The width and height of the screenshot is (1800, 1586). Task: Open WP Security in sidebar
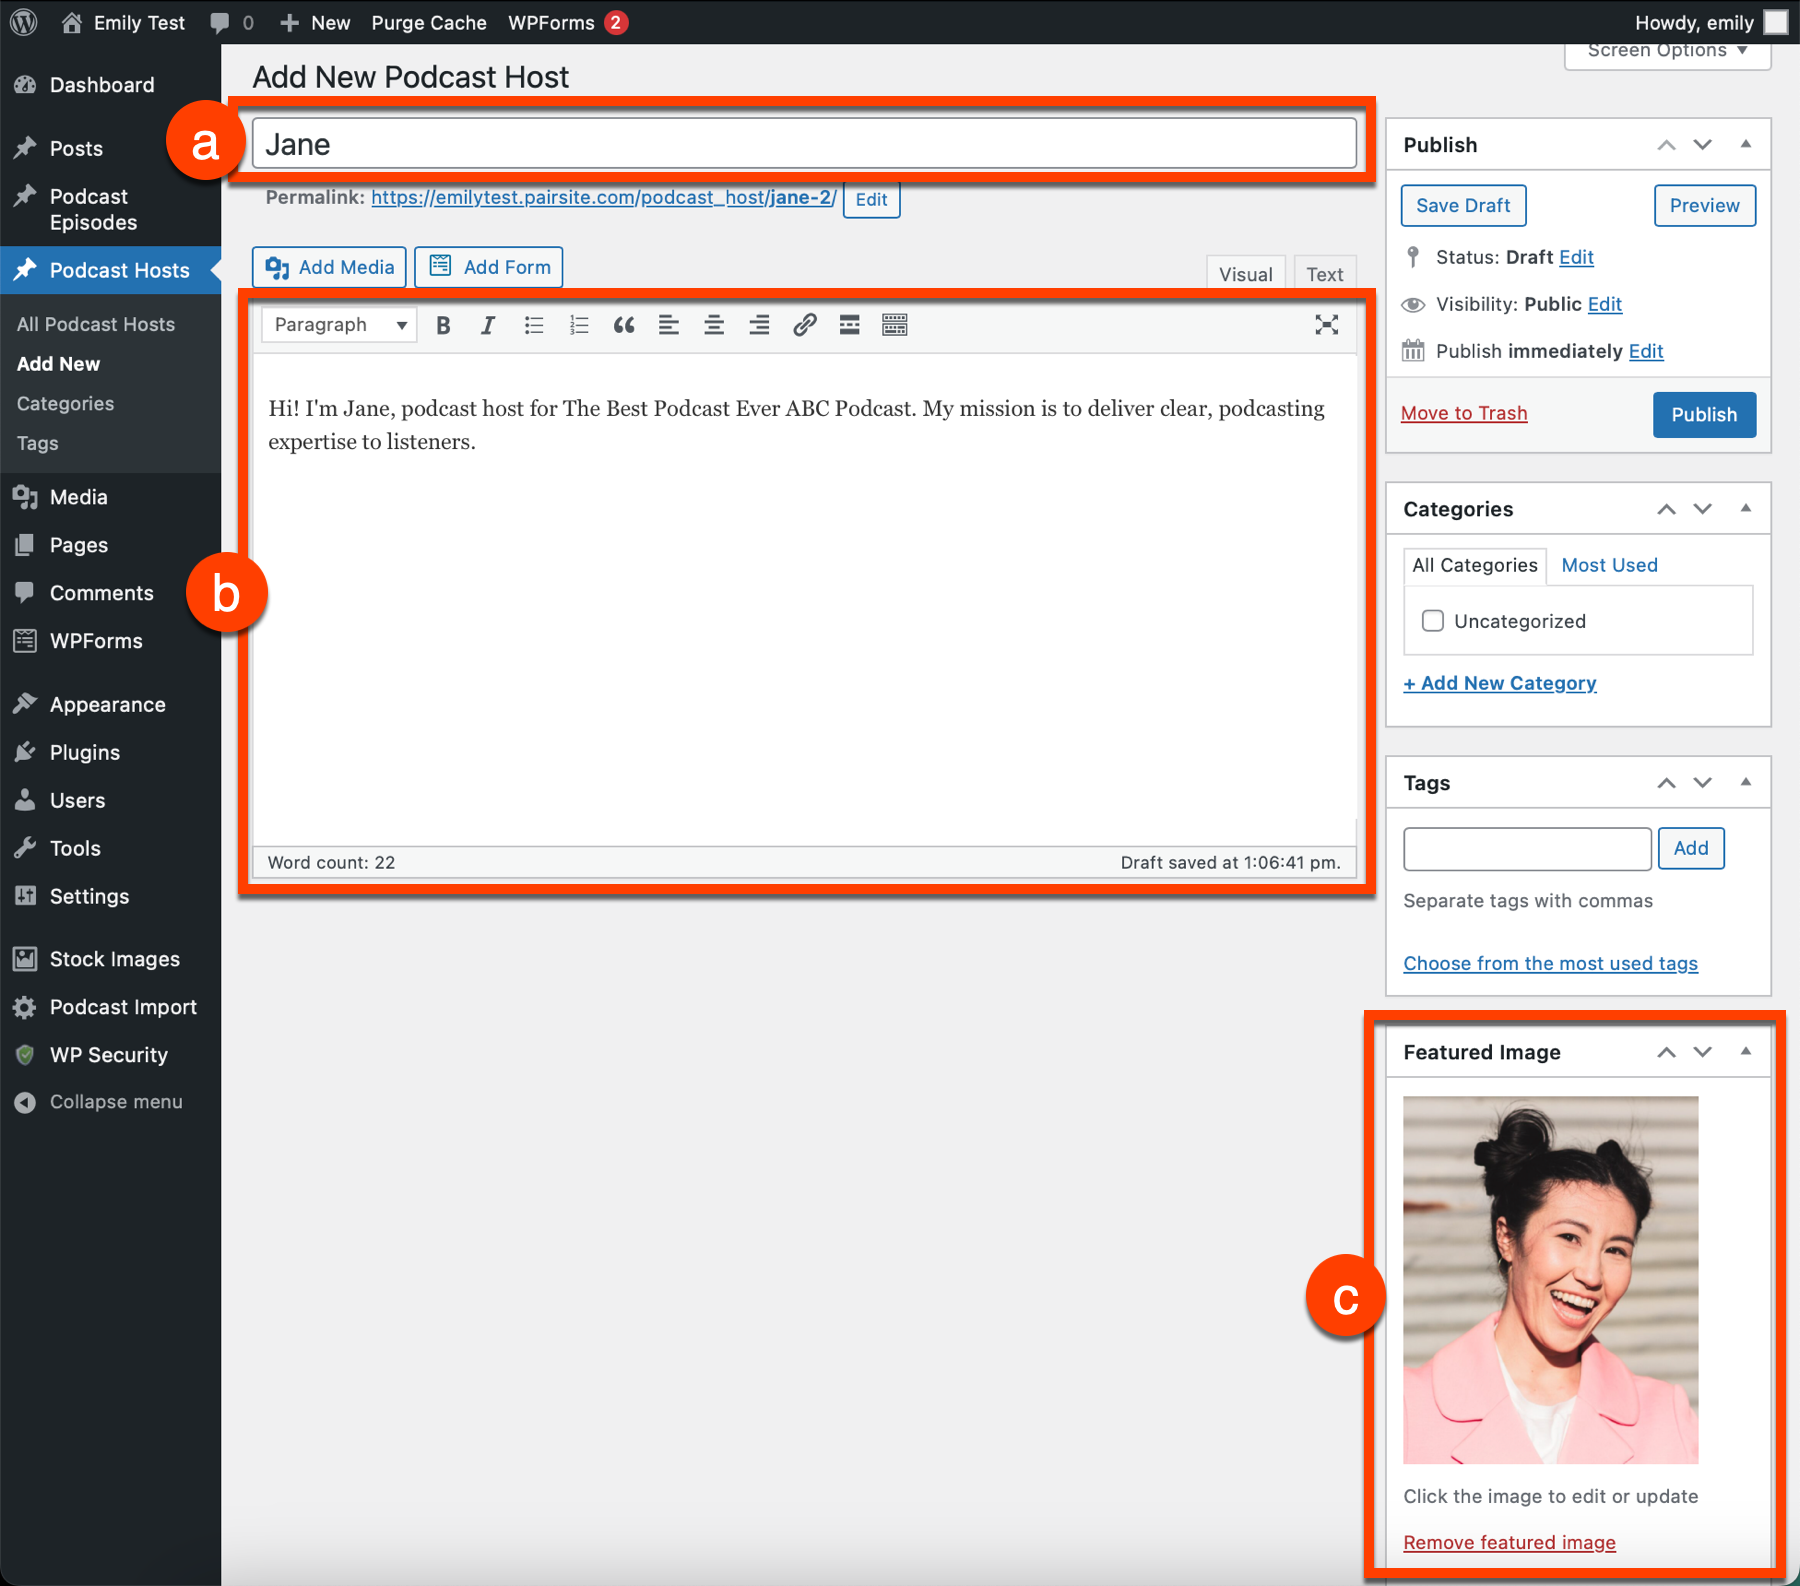click(110, 1055)
